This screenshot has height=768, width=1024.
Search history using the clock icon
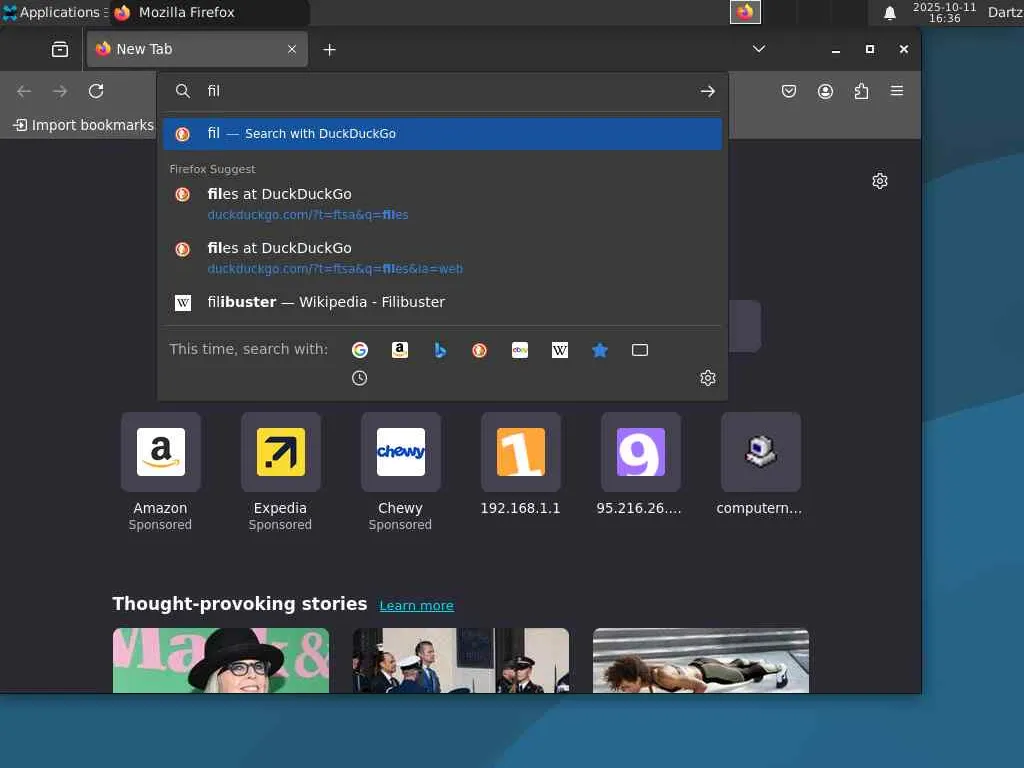point(359,378)
